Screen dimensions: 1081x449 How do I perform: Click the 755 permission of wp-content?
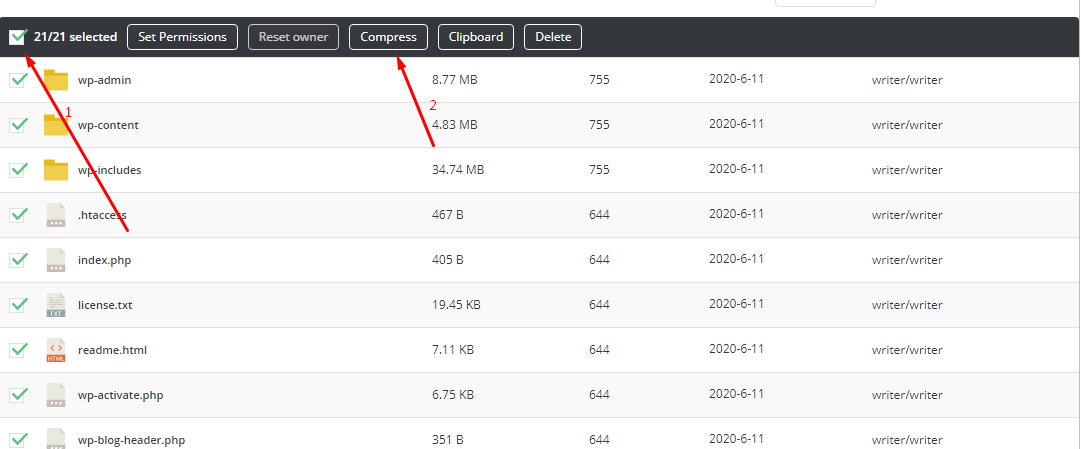pyautogui.click(x=599, y=125)
